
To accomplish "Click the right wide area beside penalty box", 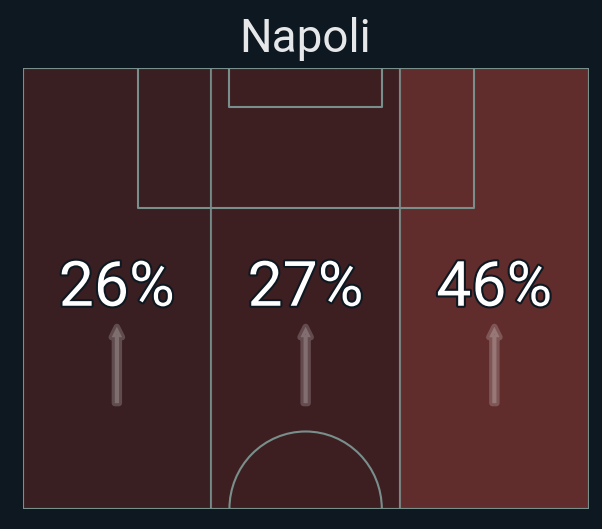I will [x=532, y=138].
